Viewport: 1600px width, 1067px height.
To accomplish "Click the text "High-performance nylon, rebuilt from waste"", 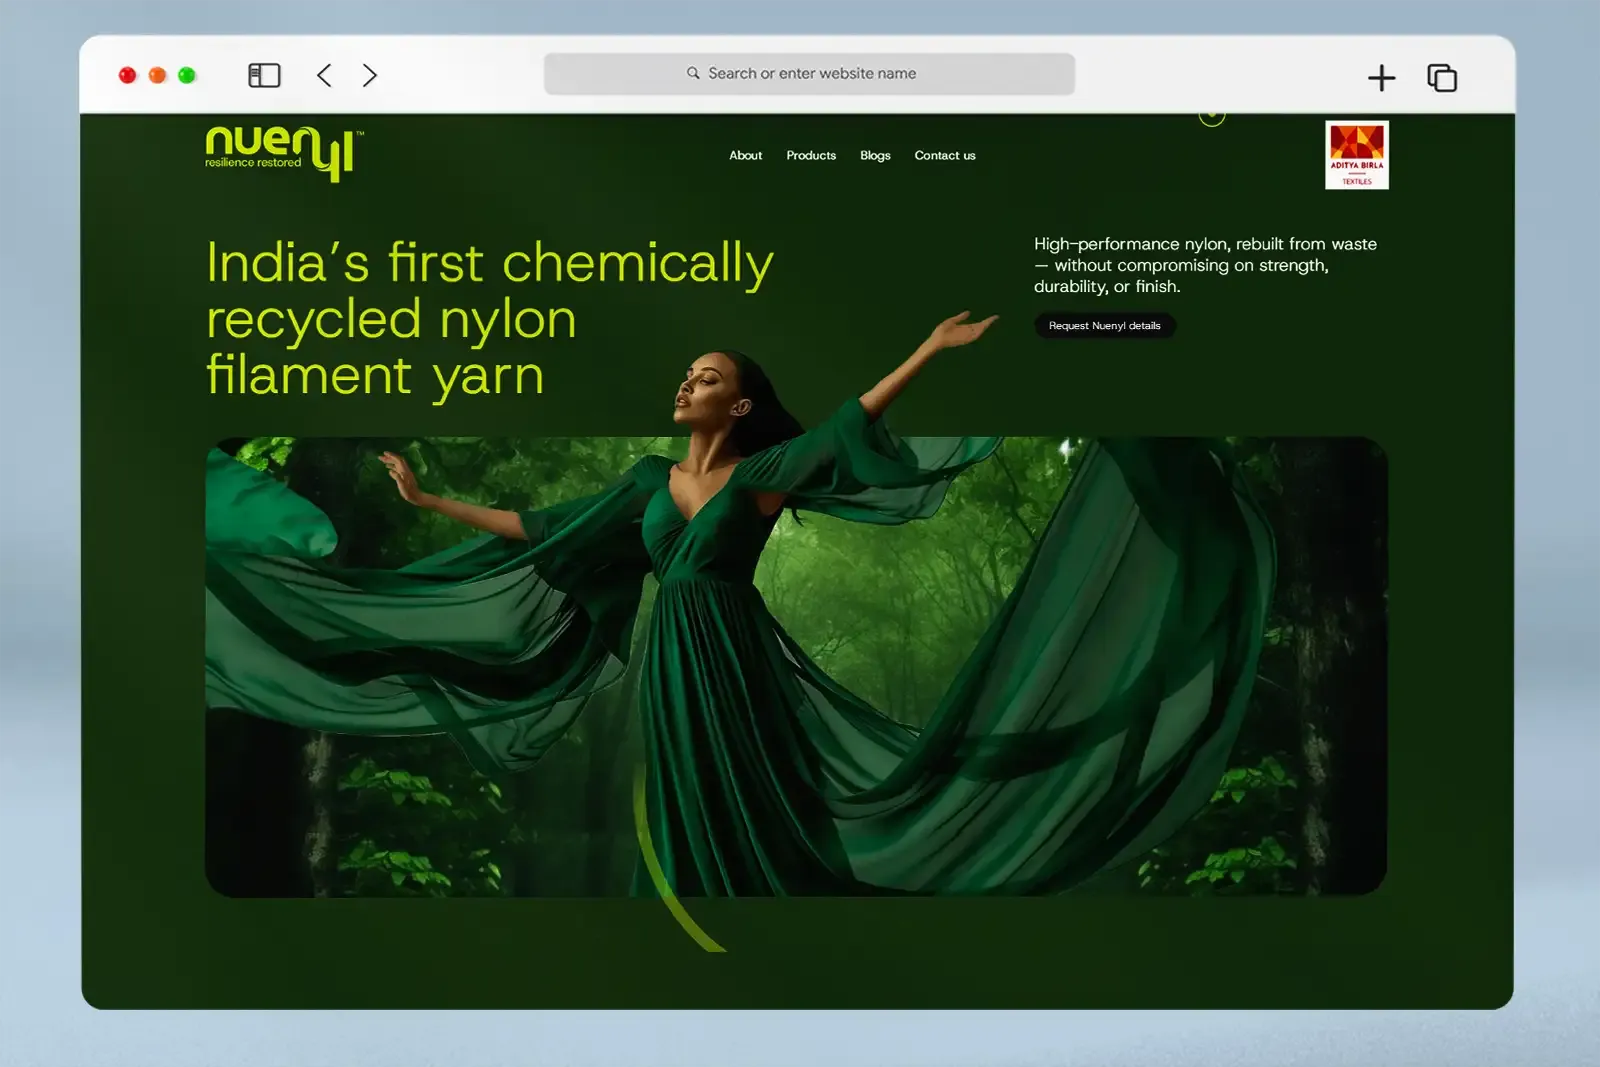I will (1205, 244).
